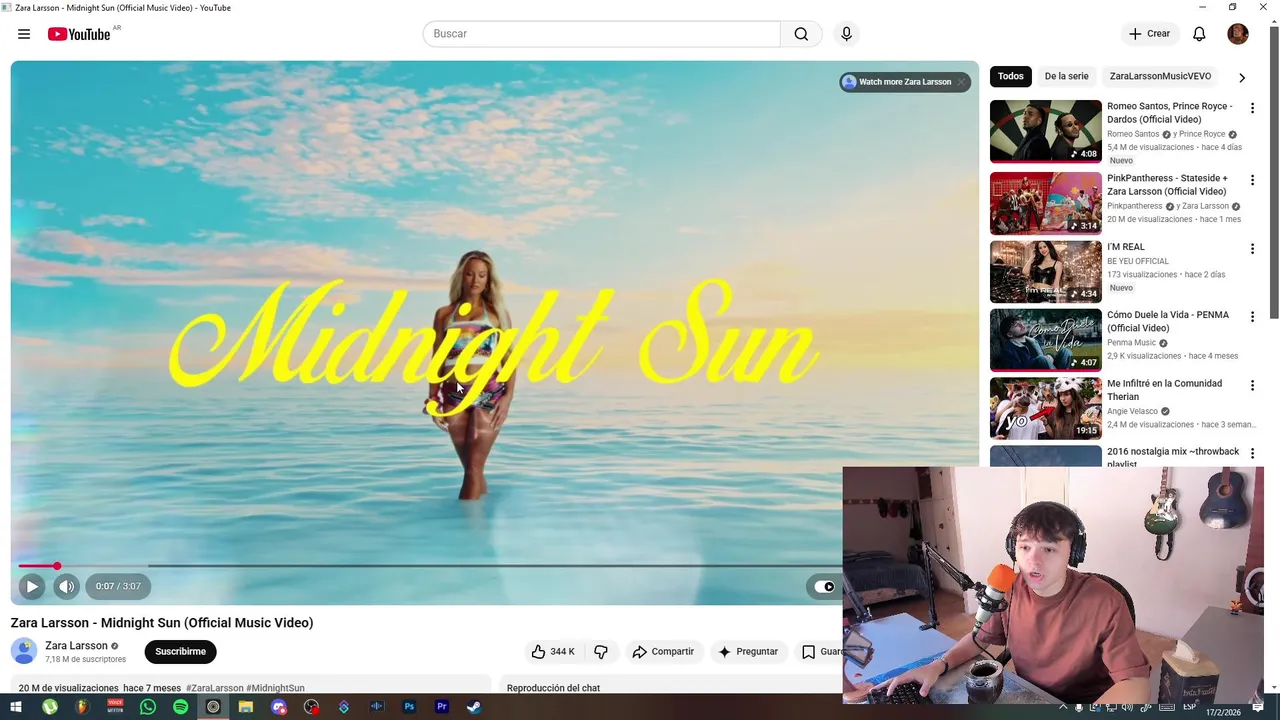Select the Todos filter chip
The width and height of the screenshot is (1280, 720).
coord(1011,76)
